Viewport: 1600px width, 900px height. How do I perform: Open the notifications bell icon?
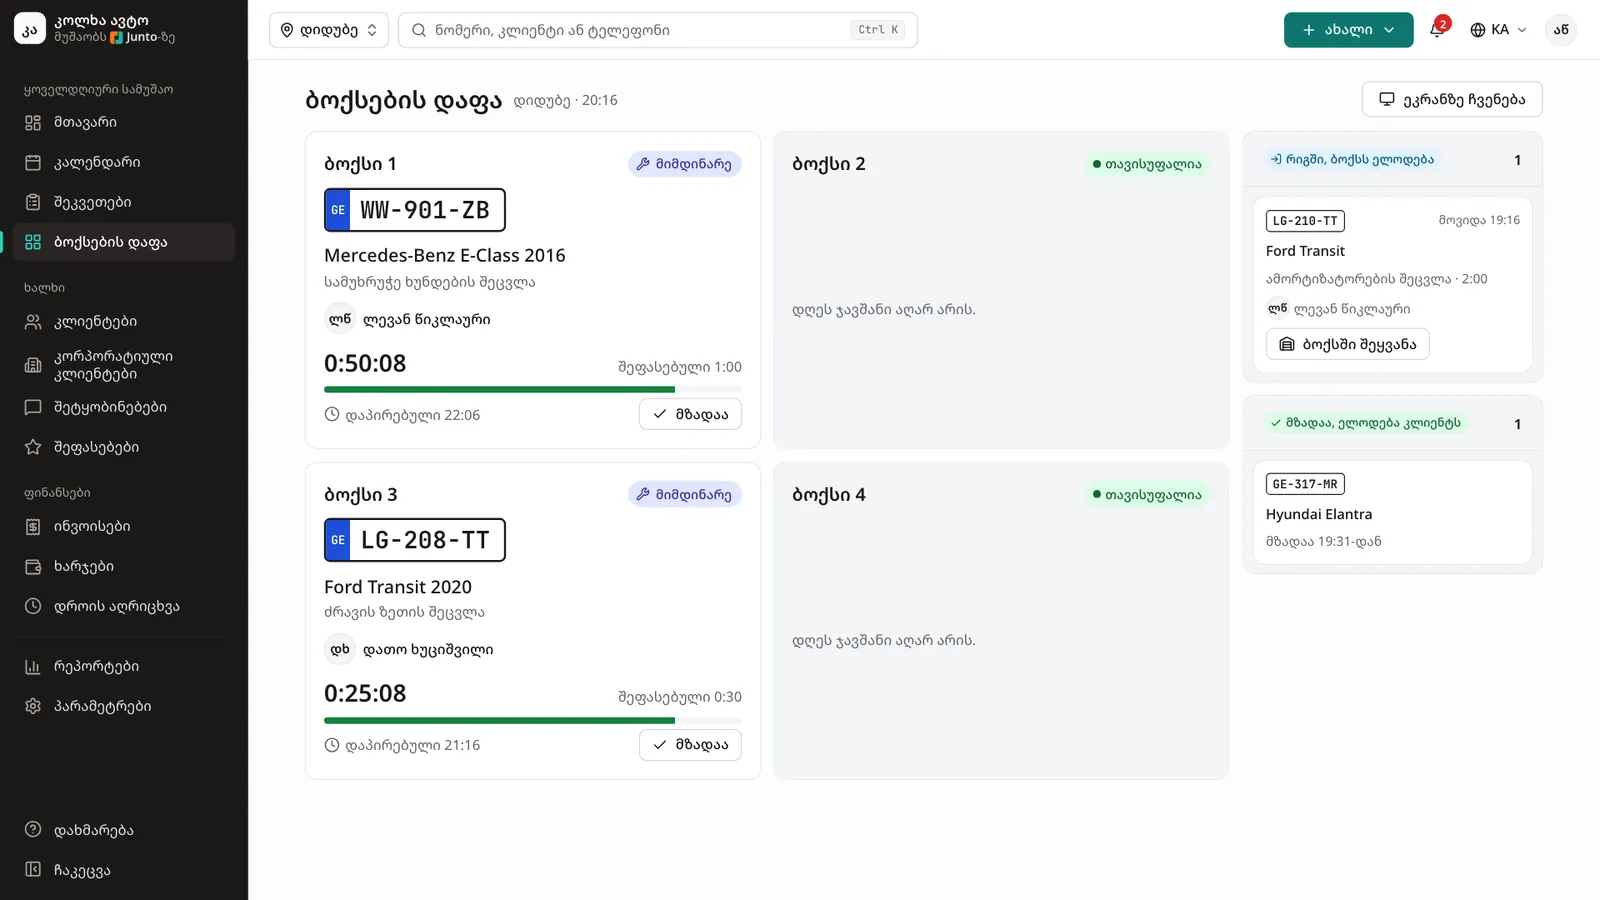tap(1437, 30)
